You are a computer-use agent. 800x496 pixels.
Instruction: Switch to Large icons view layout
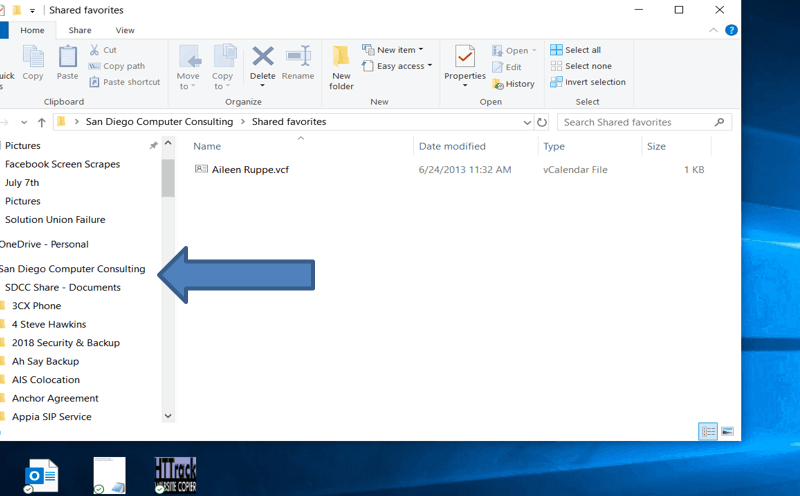point(728,432)
